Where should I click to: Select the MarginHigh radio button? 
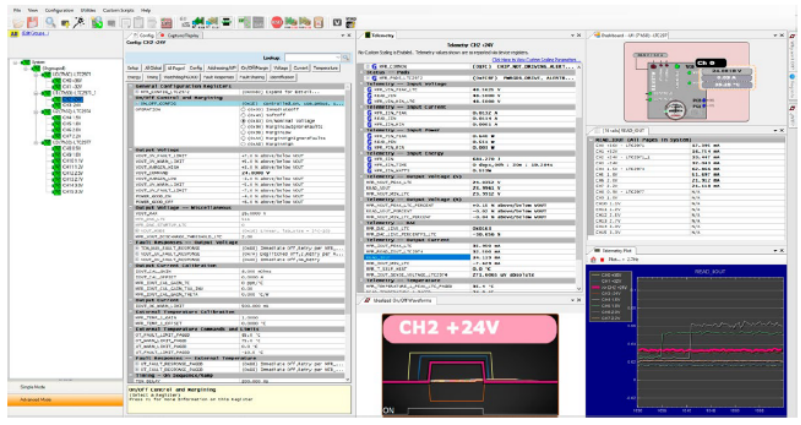243,144
